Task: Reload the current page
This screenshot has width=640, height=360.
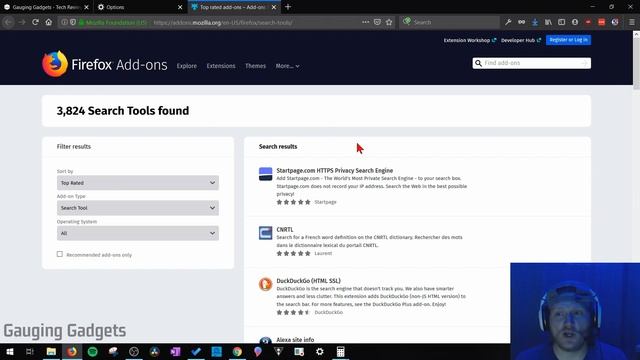Action: click(35, 22)
